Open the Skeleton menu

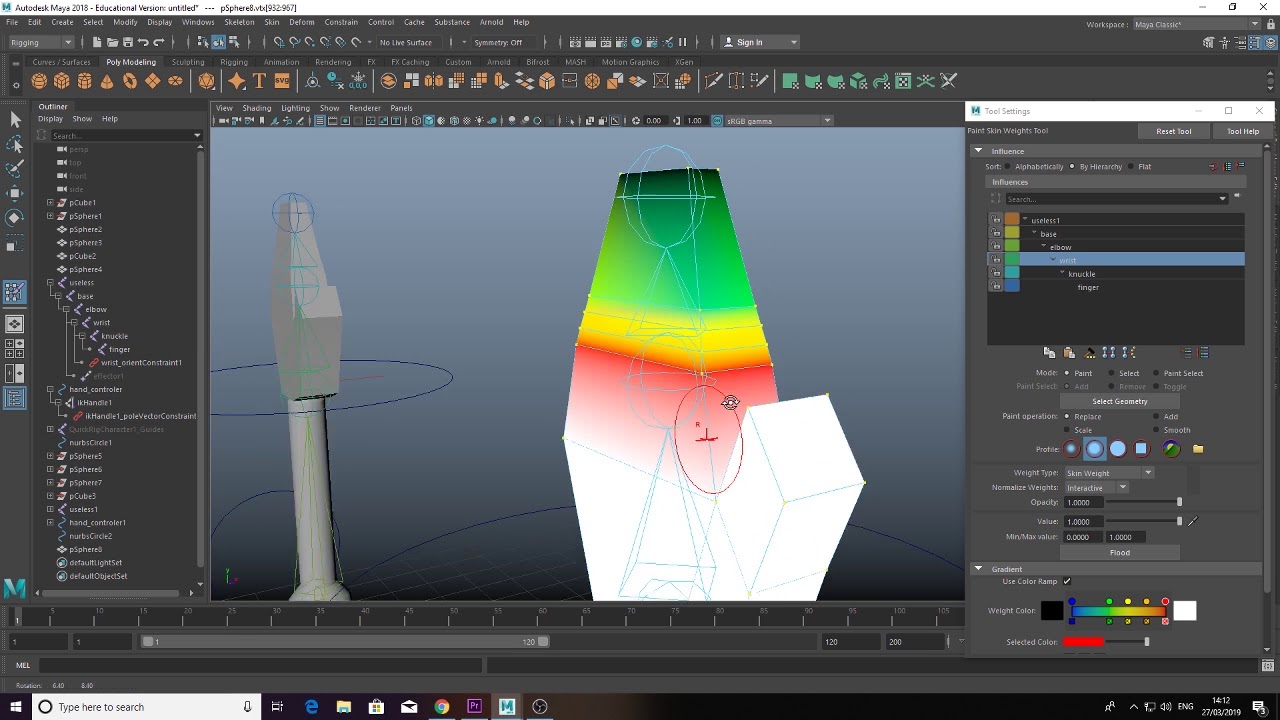[239, 22]
